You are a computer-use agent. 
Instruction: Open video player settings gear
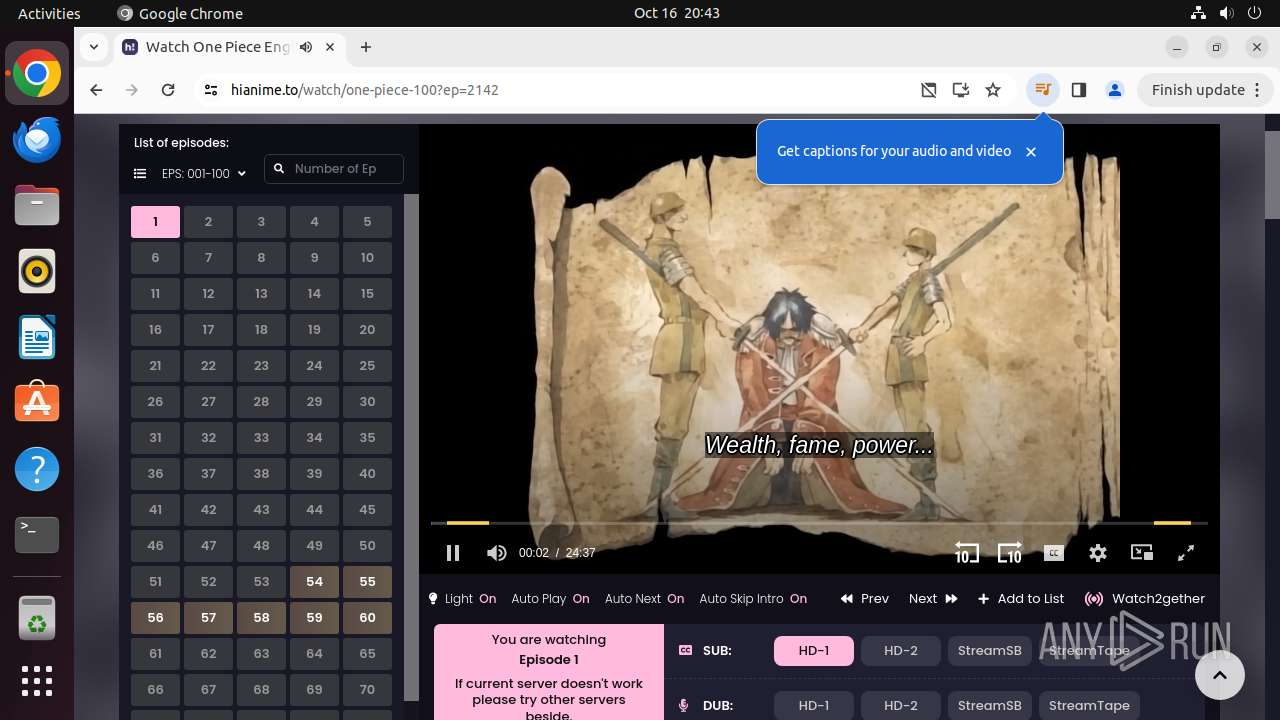[1098, 553]
